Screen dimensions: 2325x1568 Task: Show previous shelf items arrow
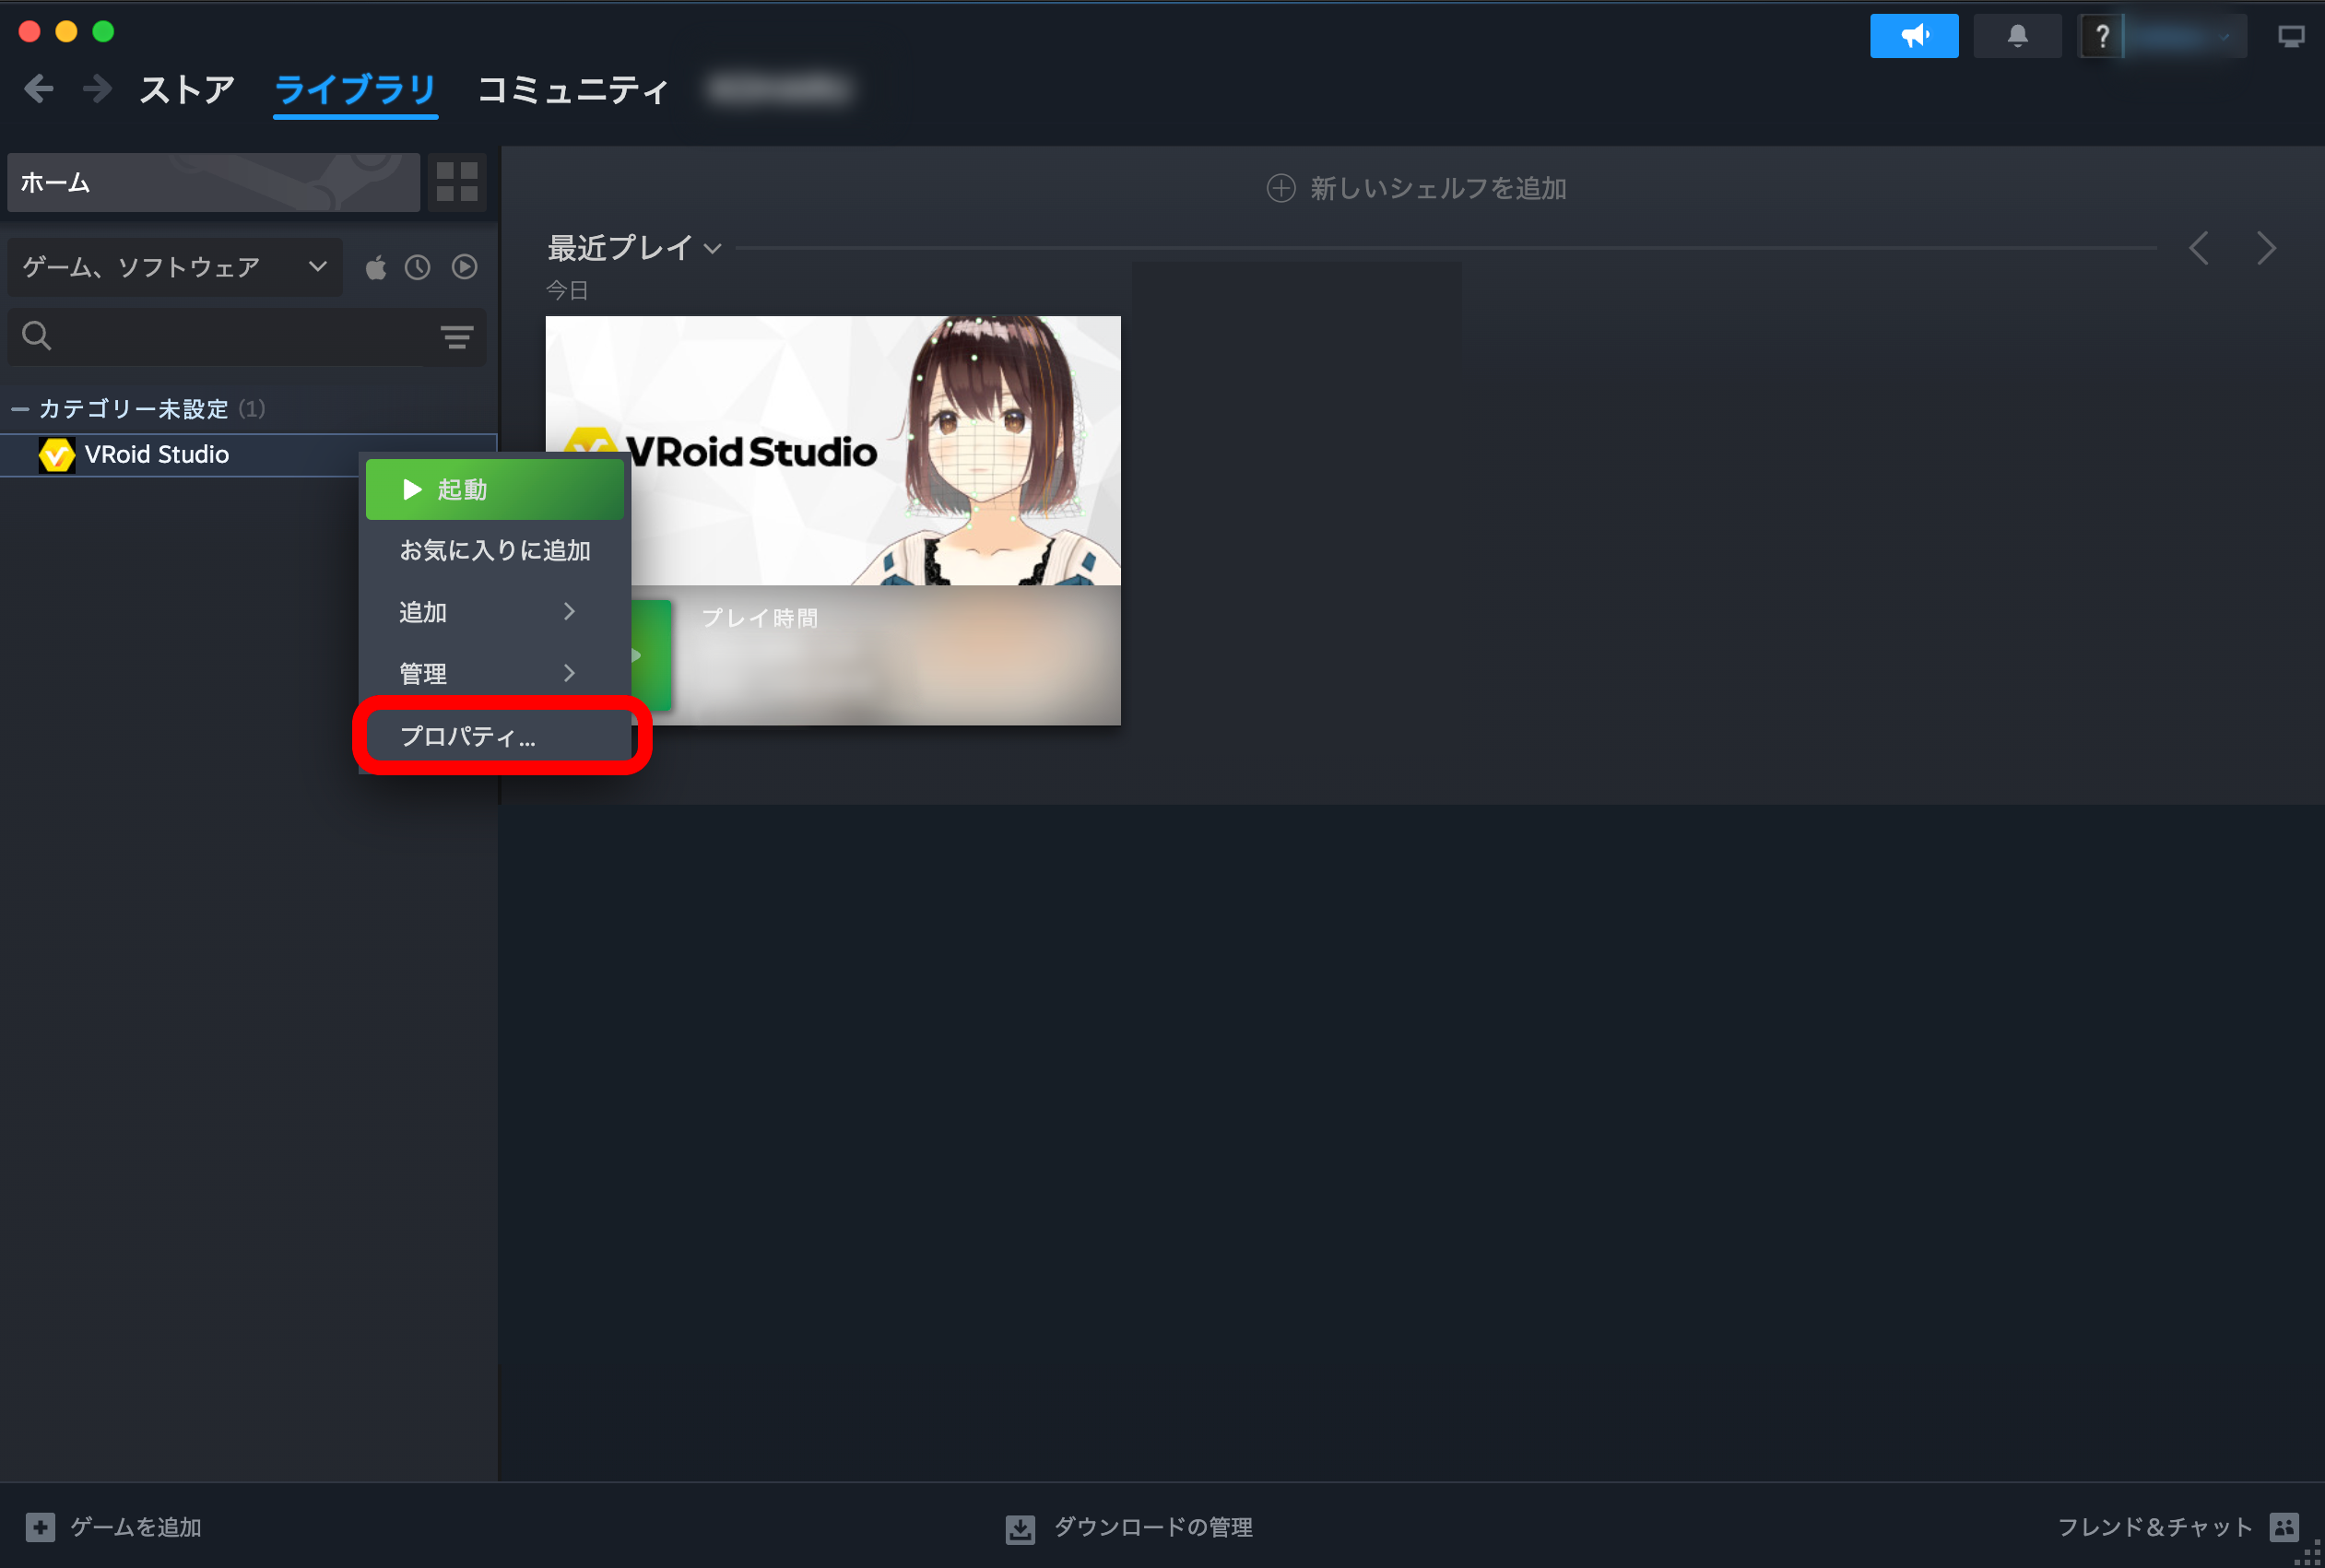2198,248
